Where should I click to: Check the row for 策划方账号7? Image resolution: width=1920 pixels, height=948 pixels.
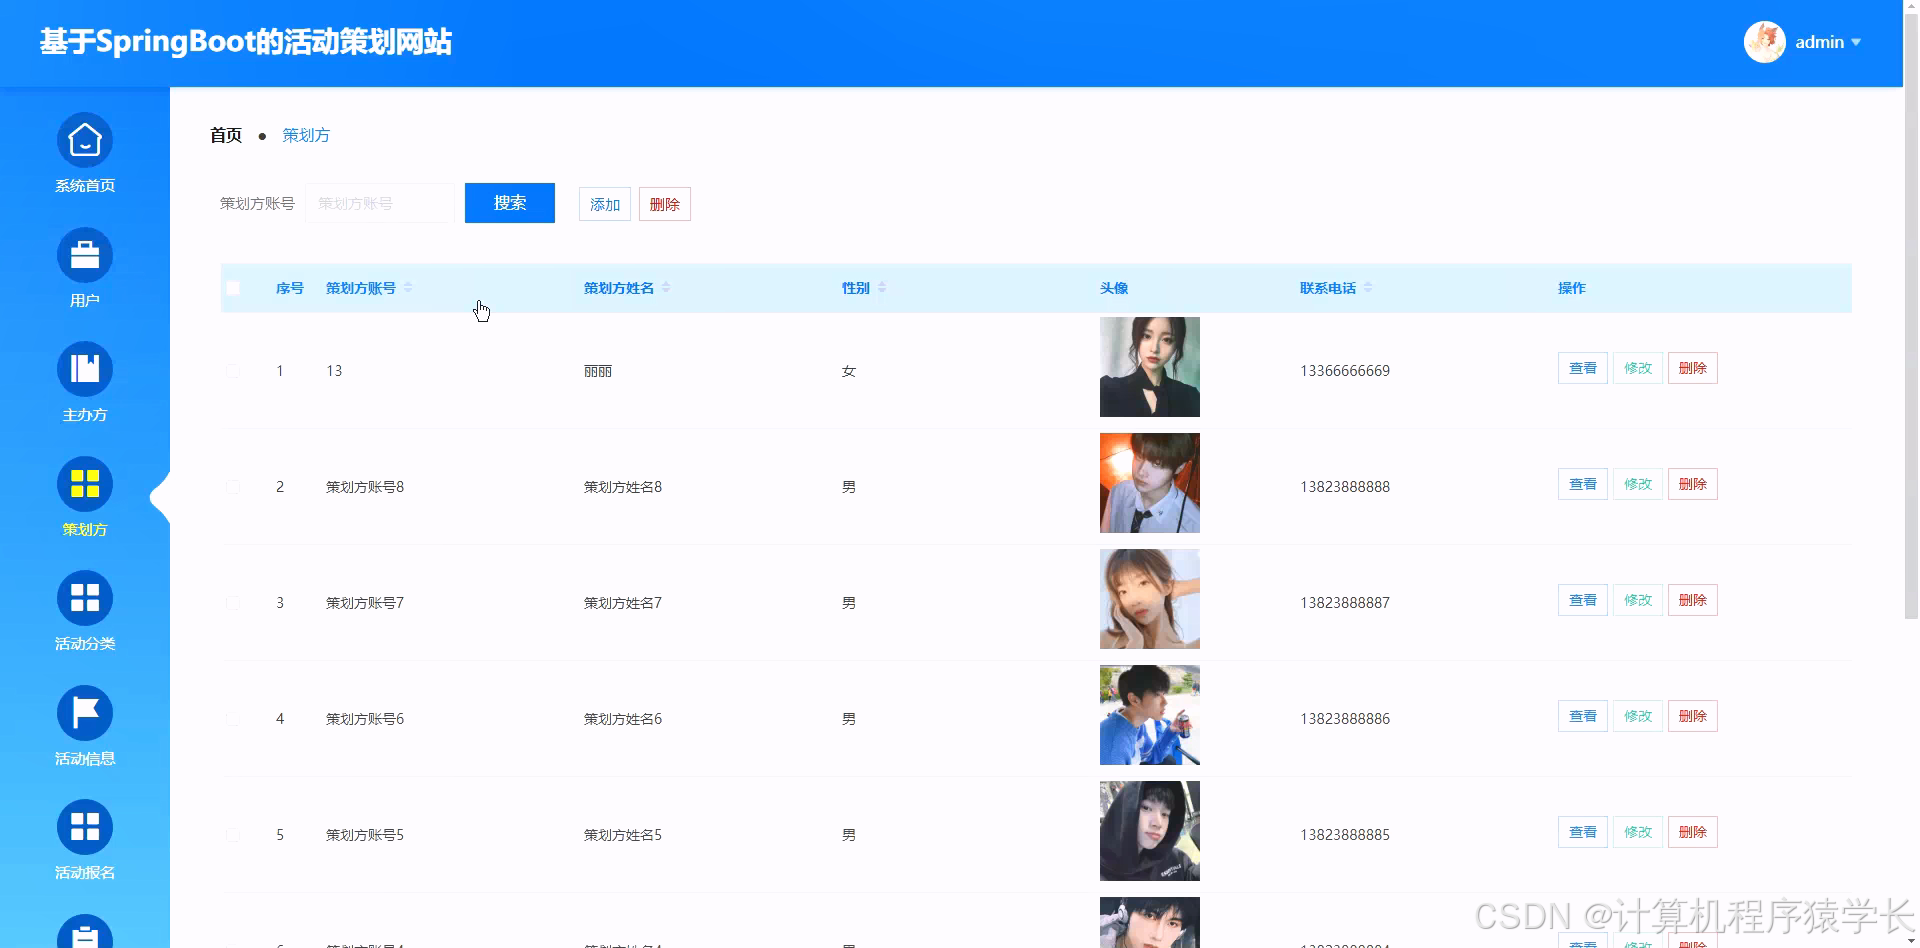pos(233,603)
